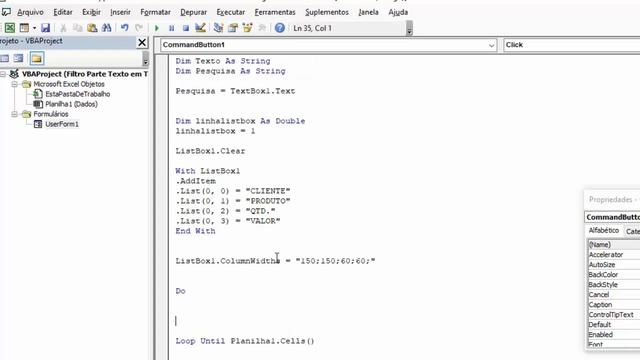The image size is (640, 360).
Task: Open the Executar menu
Action: point(231,12)
